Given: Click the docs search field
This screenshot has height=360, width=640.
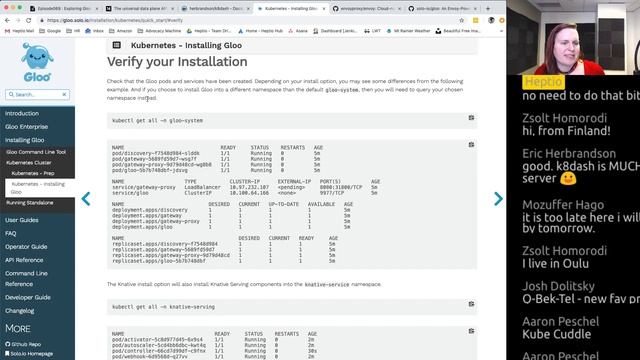Looking at the screenshot, I should (37, 94).
